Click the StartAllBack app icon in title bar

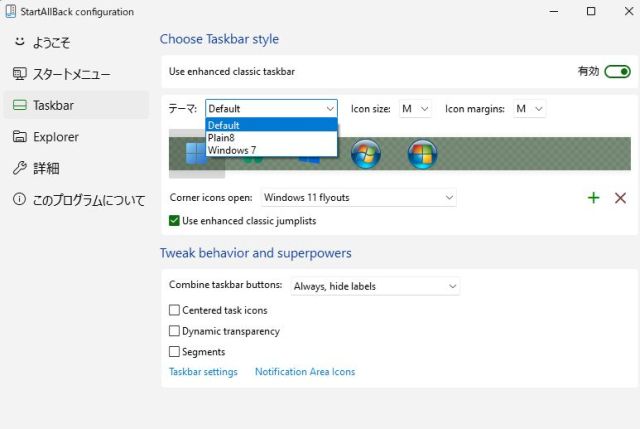pos(10,11)
